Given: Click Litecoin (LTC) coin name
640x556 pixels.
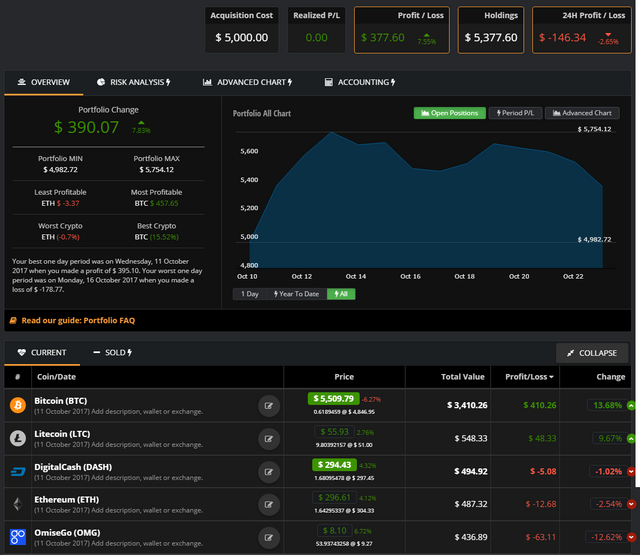Looking at the screenshot, I should click(62, 434).
